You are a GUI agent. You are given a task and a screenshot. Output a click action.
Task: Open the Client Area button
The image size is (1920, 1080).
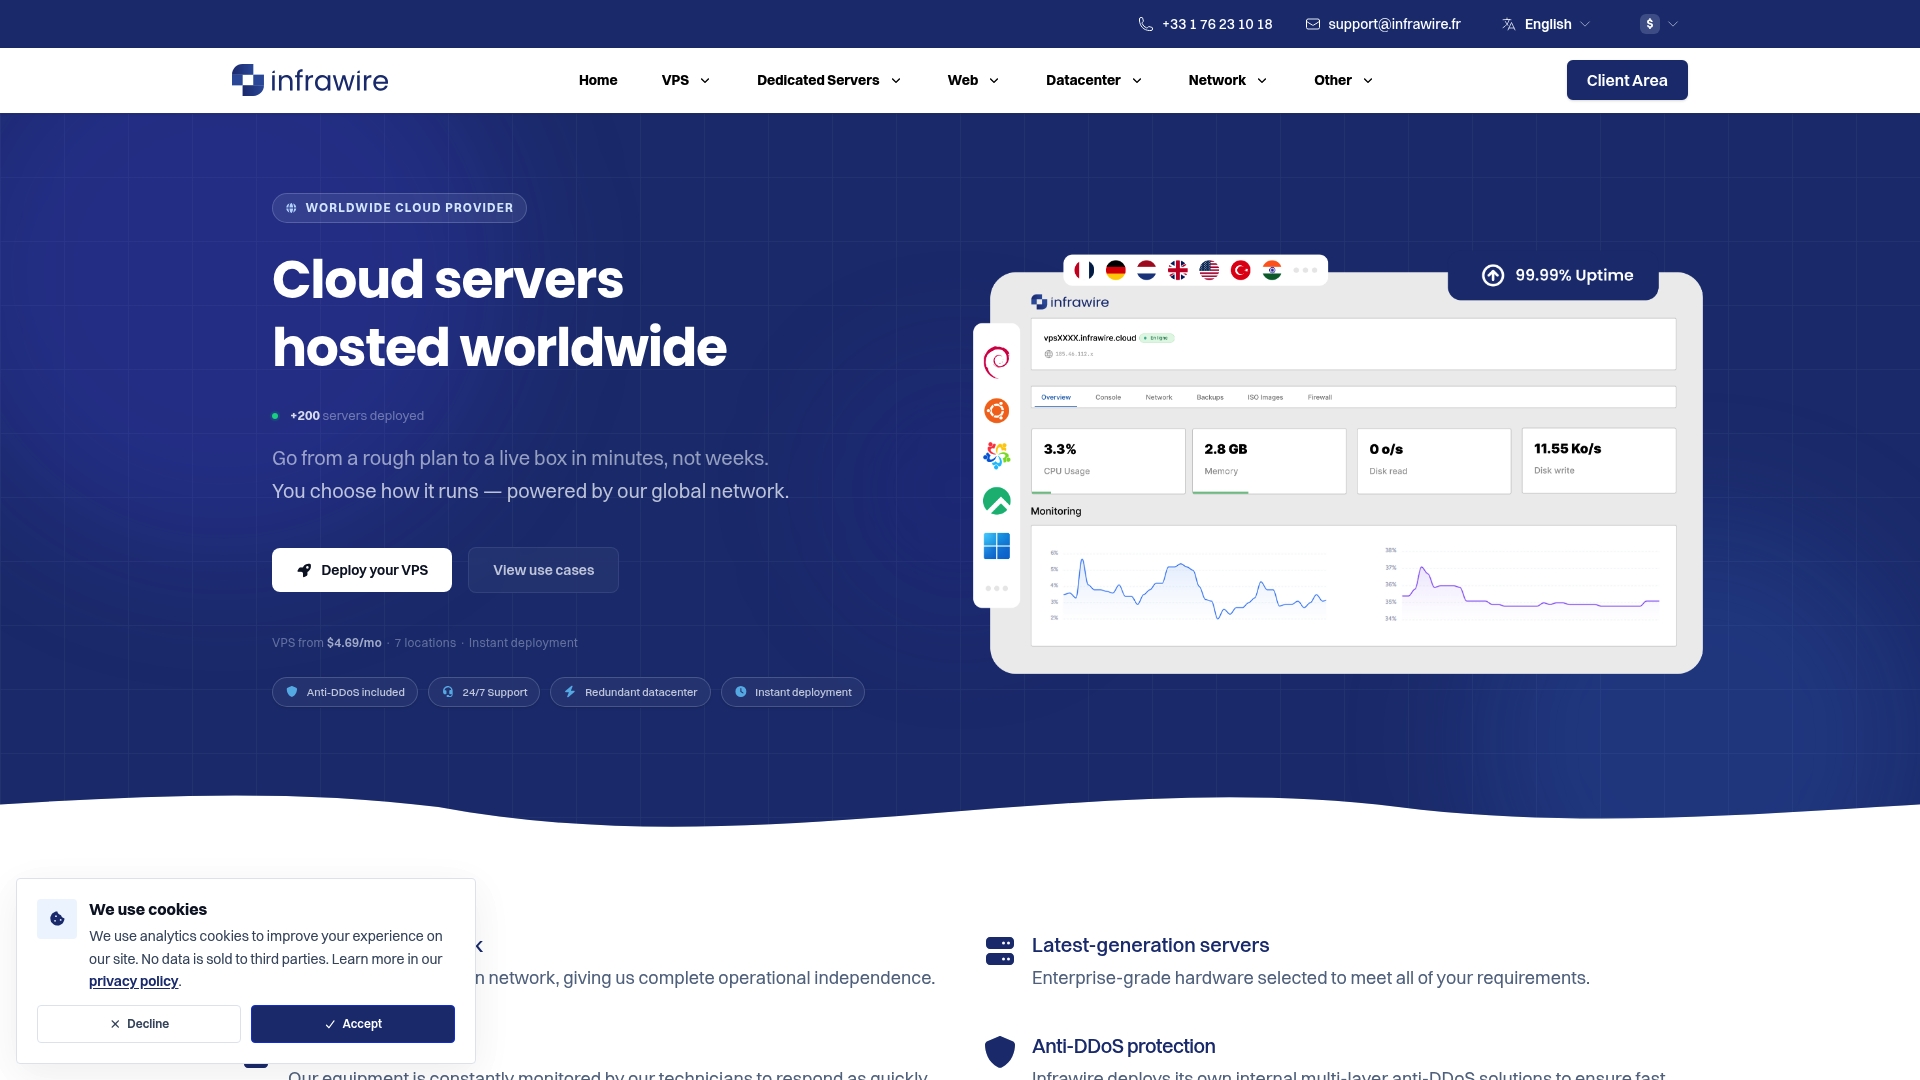[1627, 80]
